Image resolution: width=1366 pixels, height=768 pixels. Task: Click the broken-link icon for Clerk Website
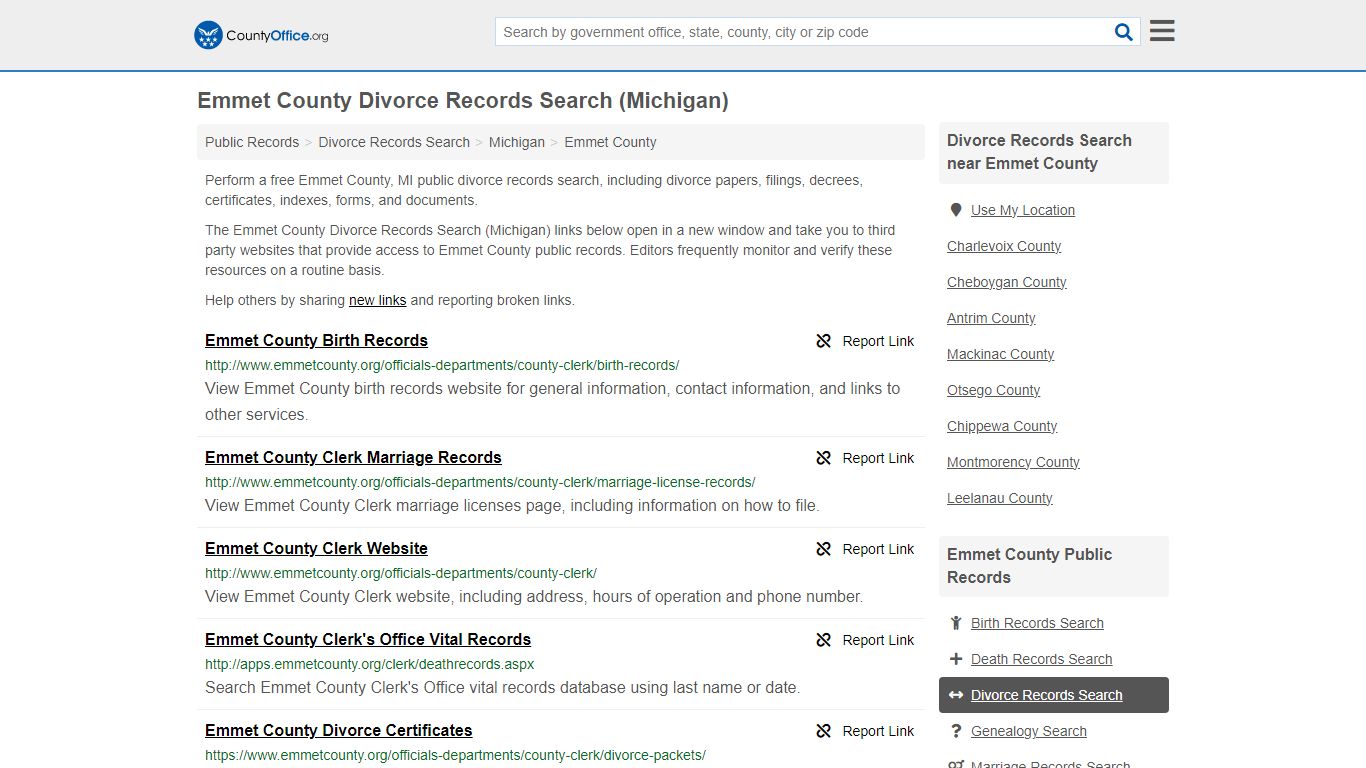coord(824,549)
